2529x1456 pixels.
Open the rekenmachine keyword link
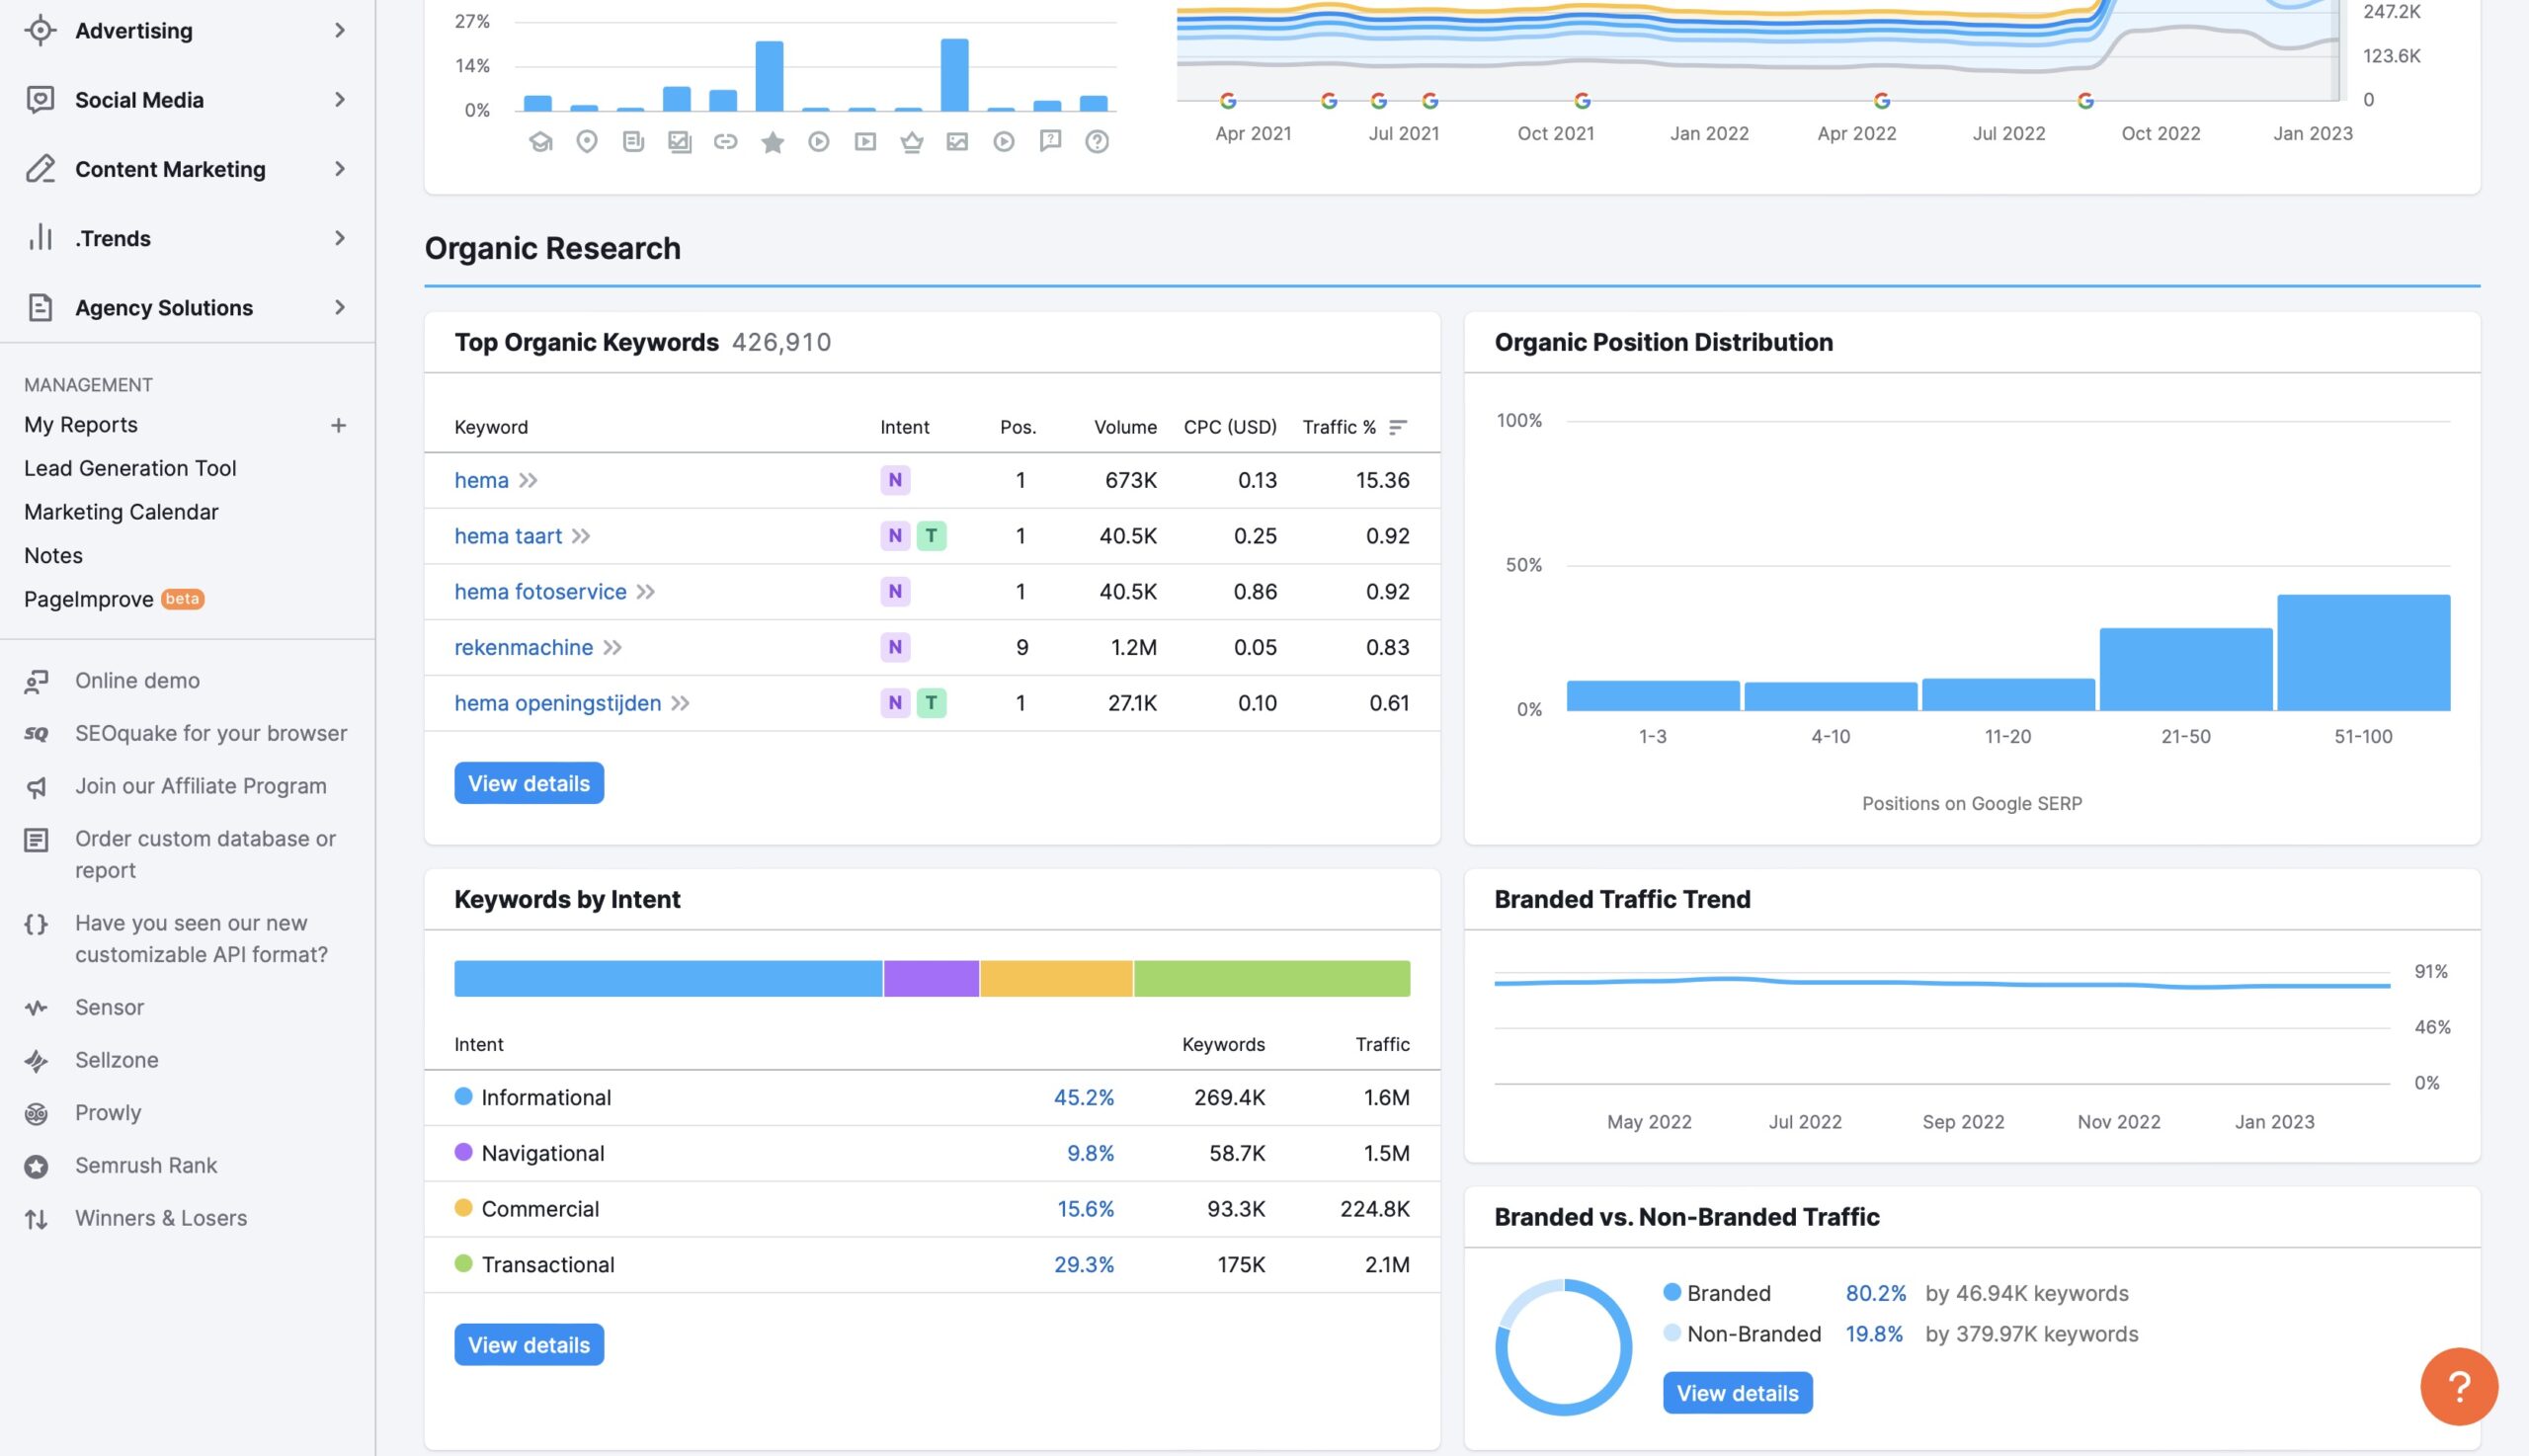pos(523,648)
